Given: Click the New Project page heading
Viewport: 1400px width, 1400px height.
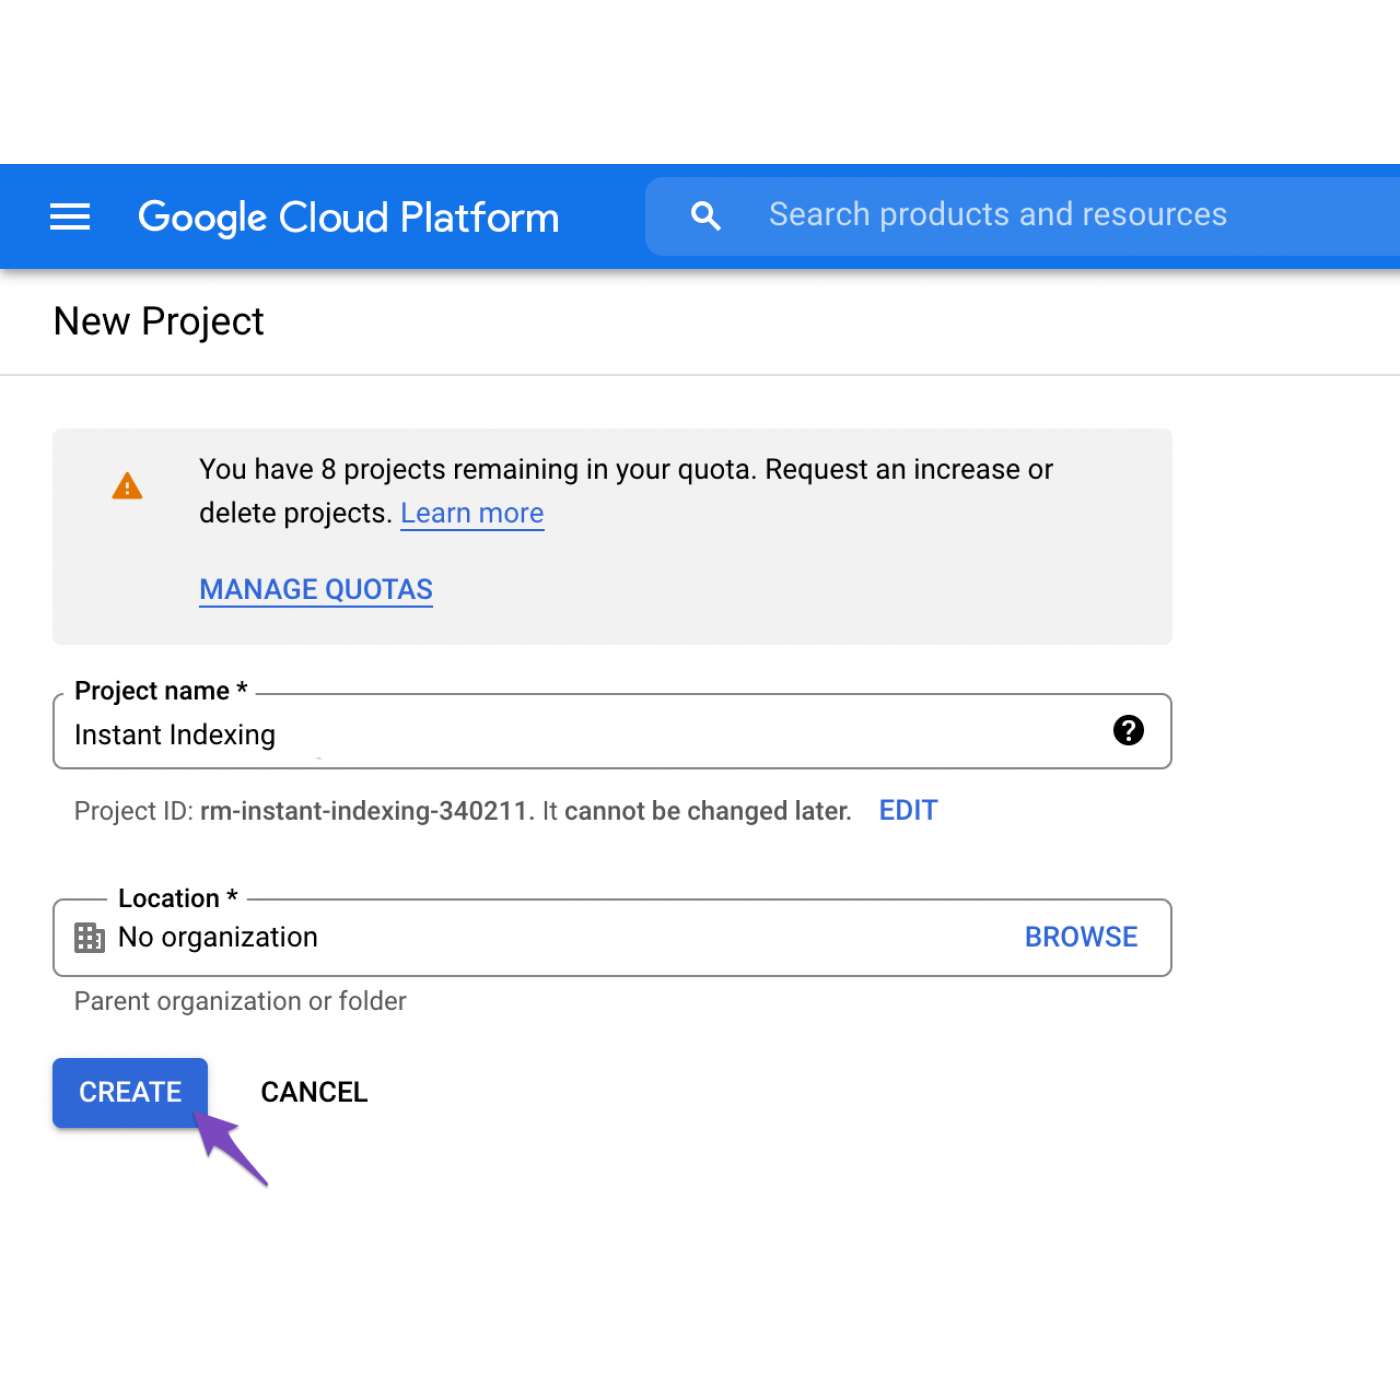Looking at the screenshot, I should click(x=158, y=322).
